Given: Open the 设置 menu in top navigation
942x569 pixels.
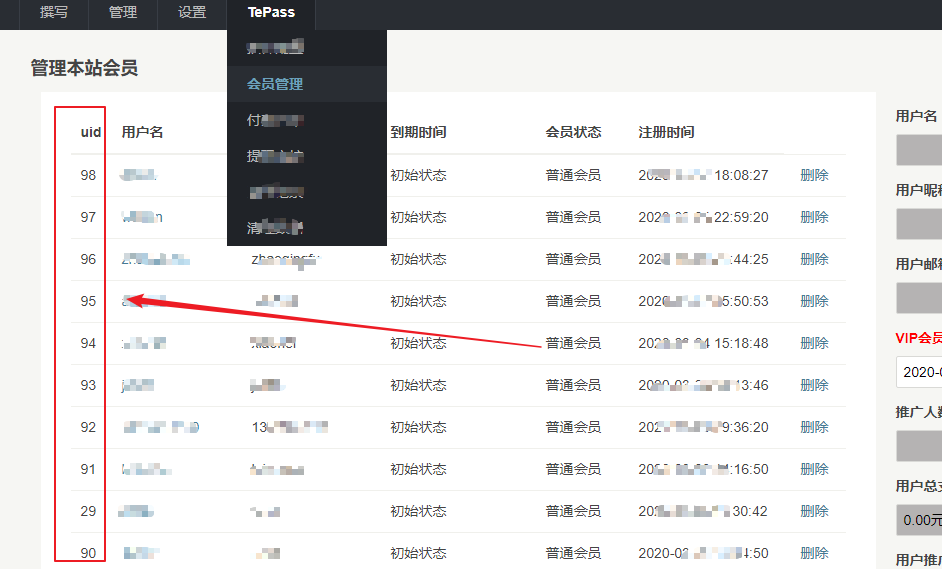Looking at the screenshot, I should coord(192,13).
